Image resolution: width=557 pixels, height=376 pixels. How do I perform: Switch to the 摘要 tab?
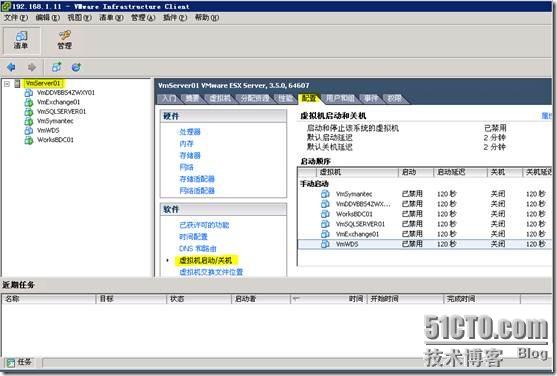tap(193, 98)
